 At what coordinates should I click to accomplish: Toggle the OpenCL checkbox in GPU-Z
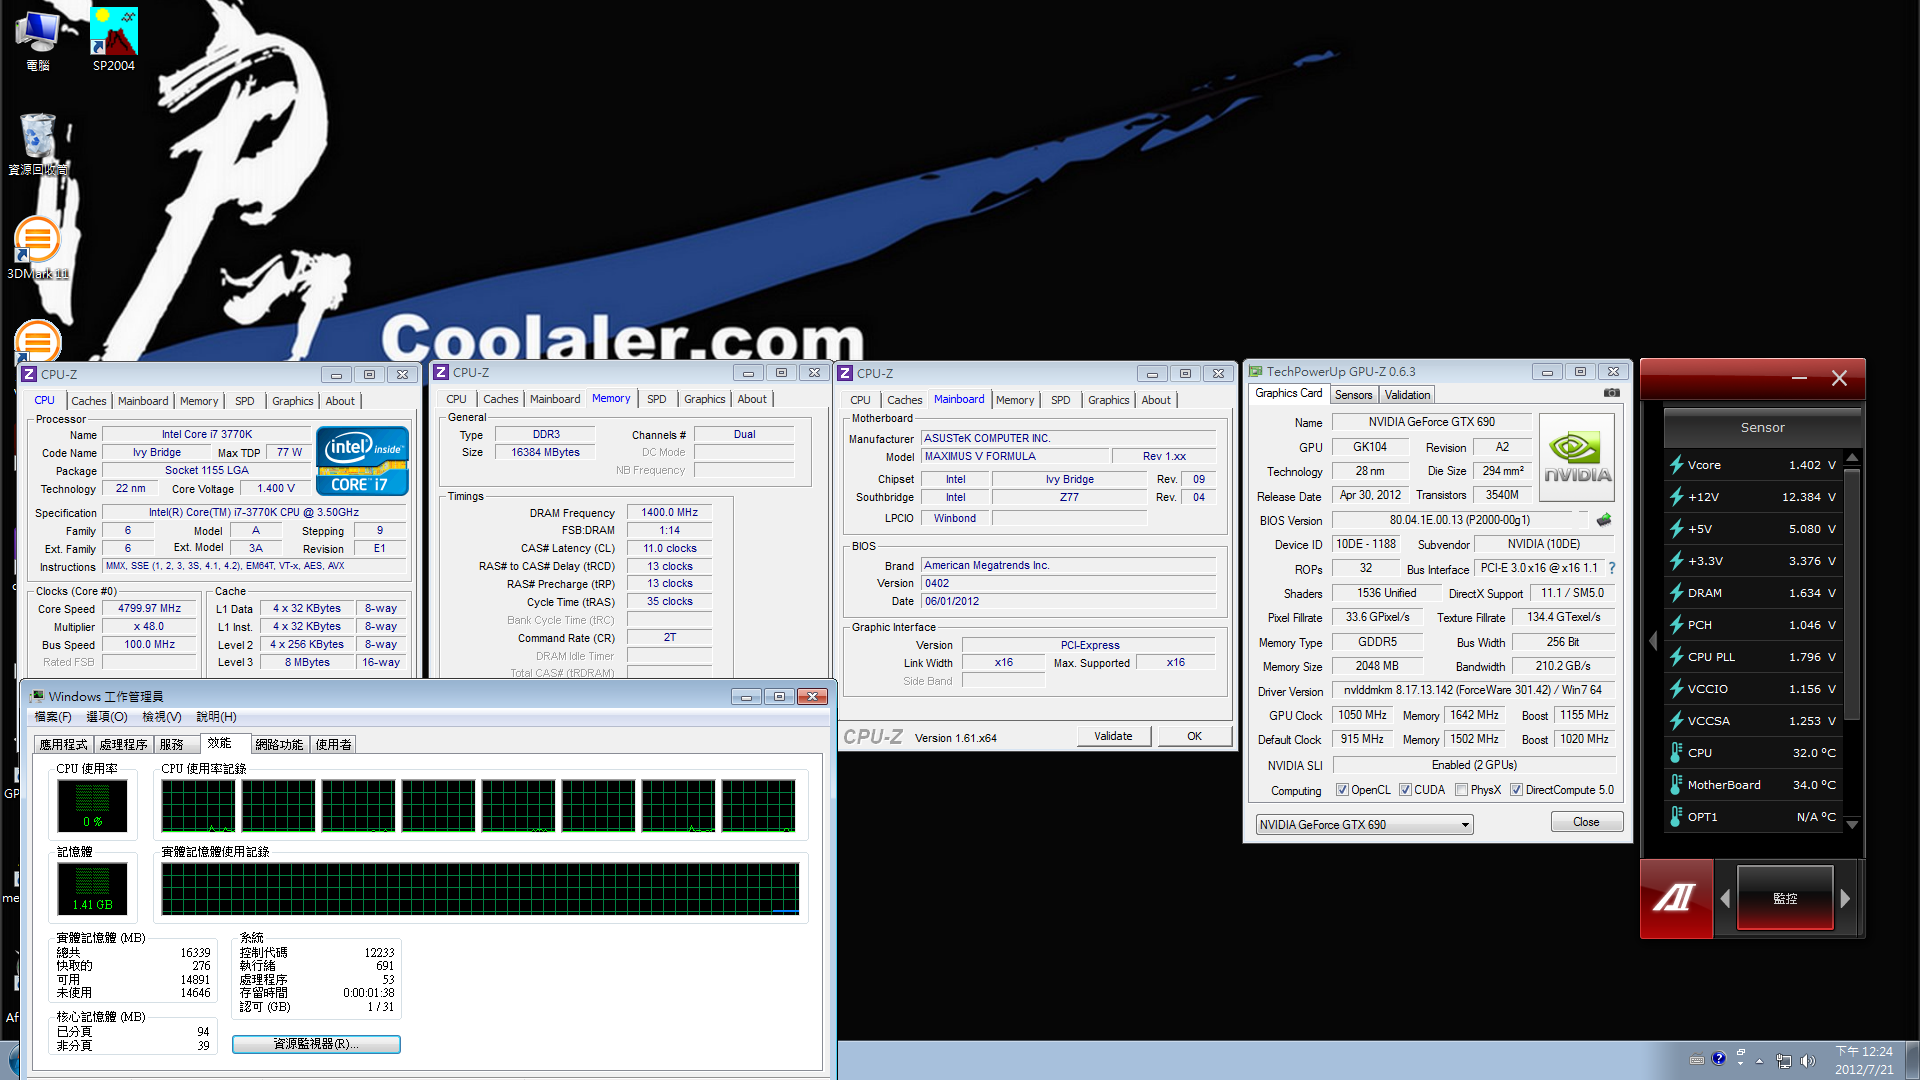pyautogui.click(x=1343, y=790)
